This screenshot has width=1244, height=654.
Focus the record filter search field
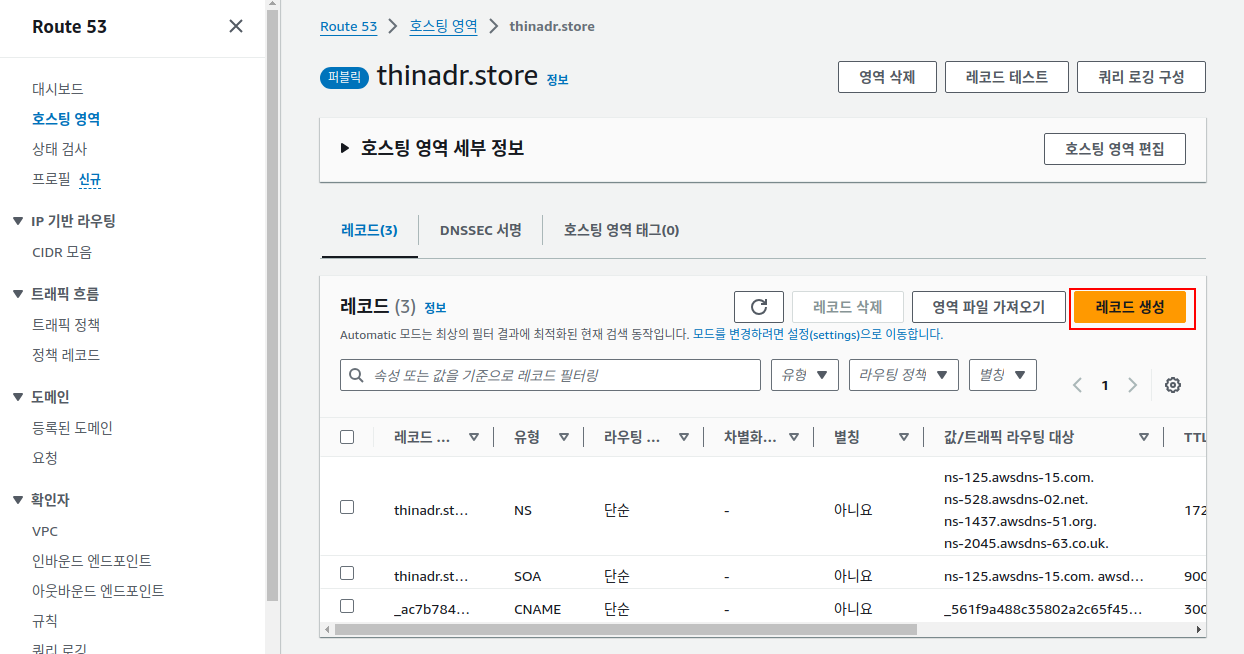(550, 375)
